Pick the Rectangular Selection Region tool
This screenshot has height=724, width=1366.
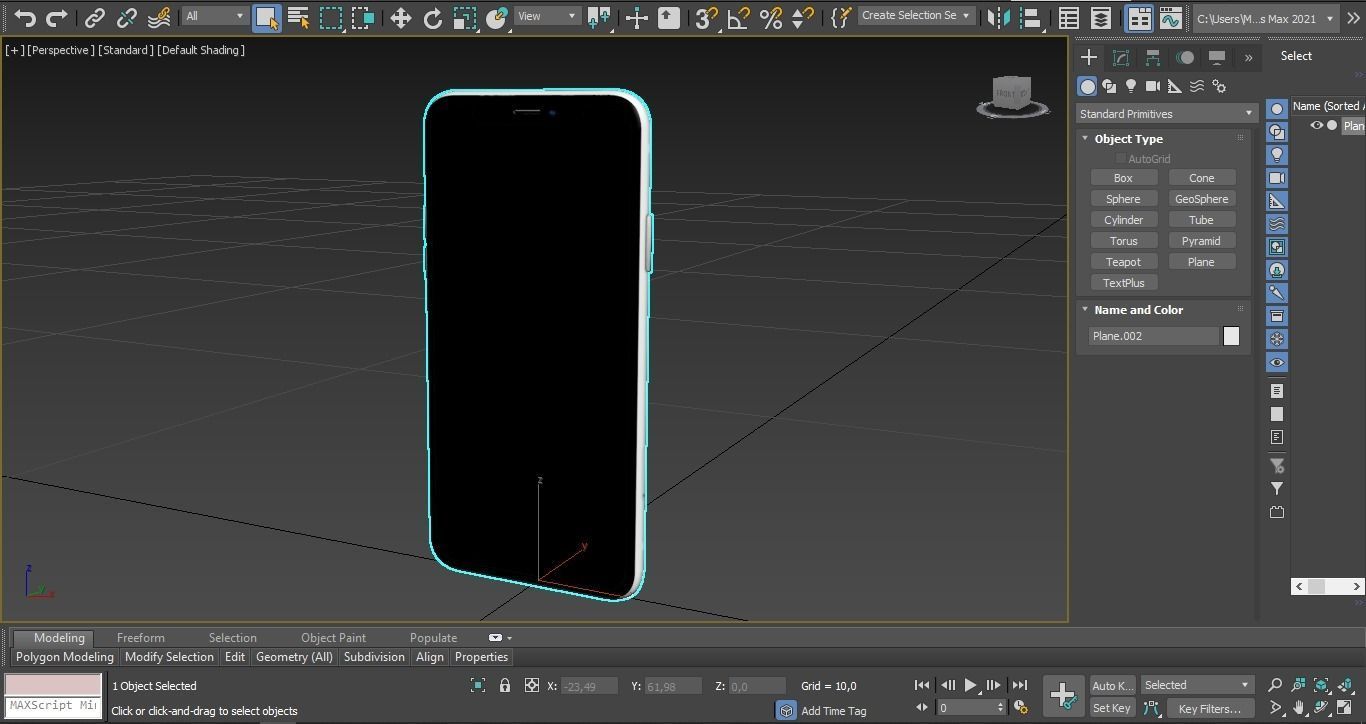[331, 17]
